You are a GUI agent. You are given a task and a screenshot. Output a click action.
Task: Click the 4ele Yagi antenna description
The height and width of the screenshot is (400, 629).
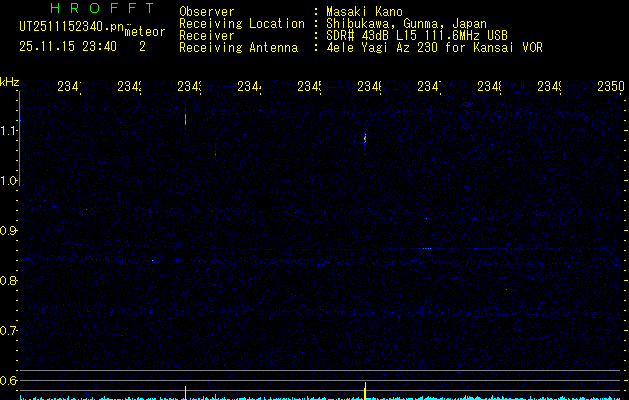click(x=434, y=47)
